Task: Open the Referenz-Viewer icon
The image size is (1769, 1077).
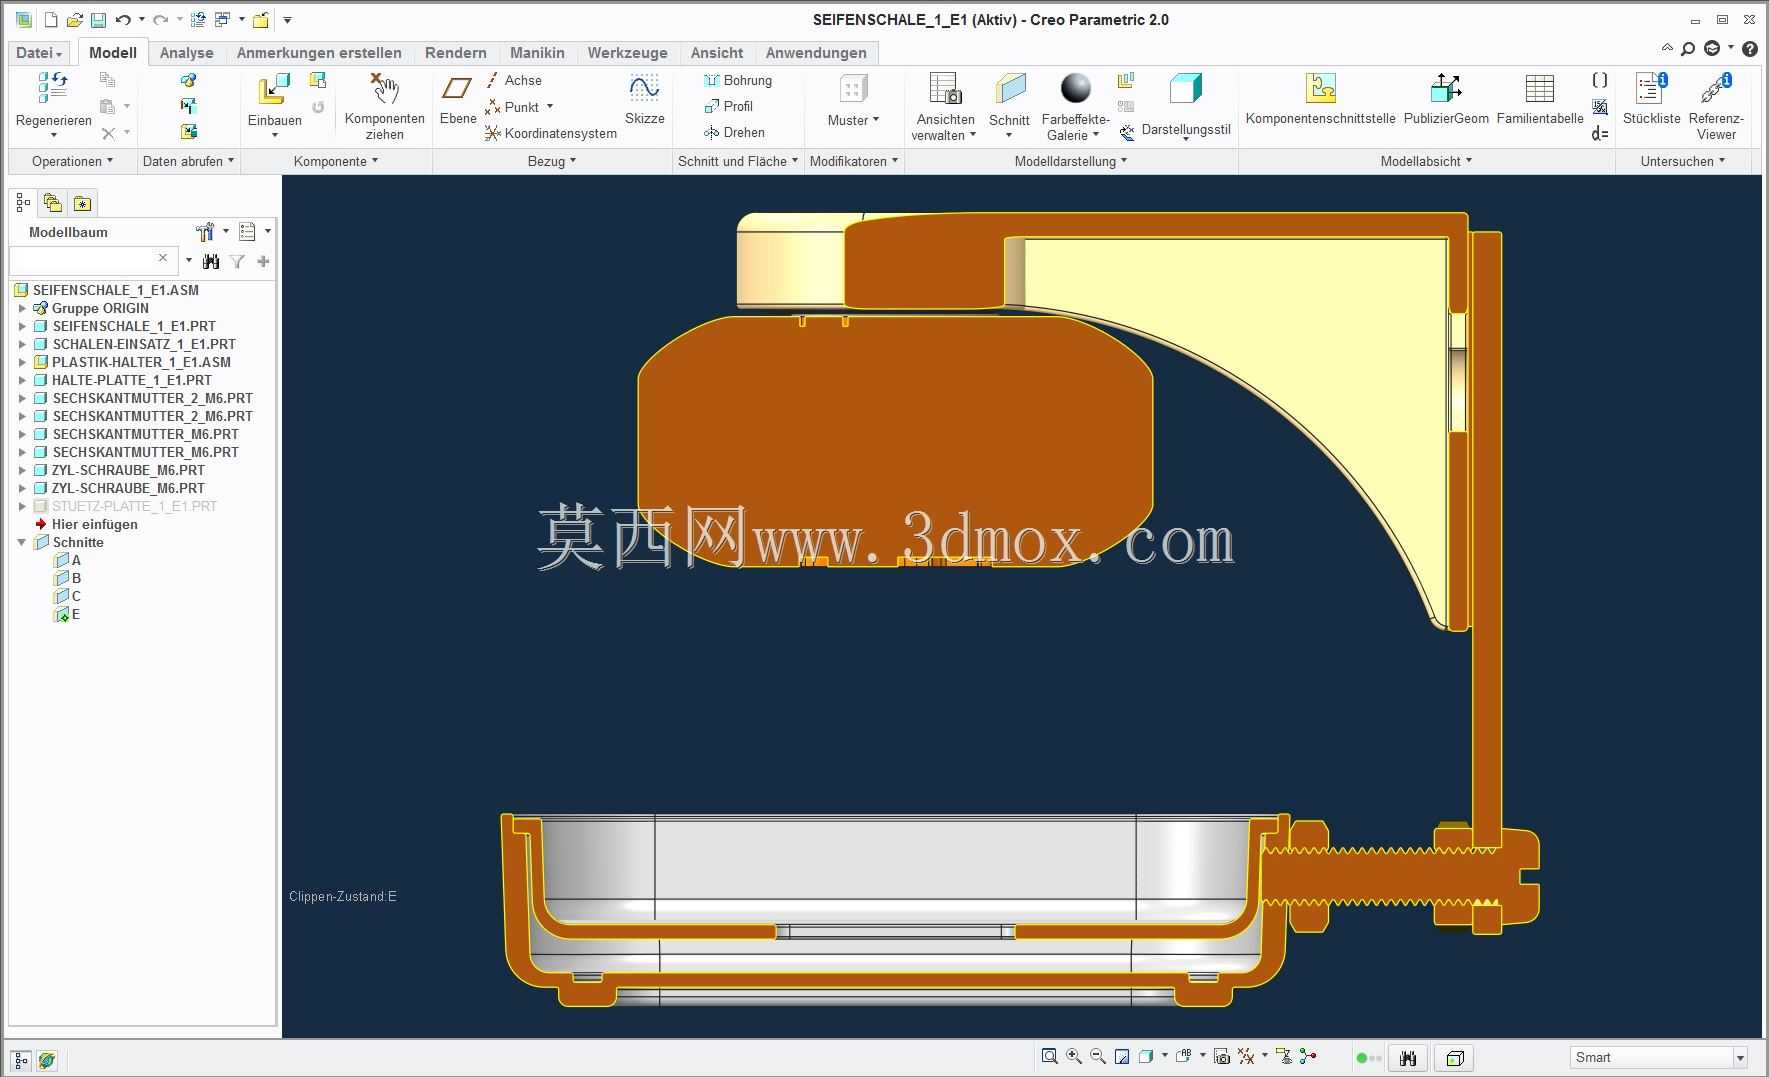Action: (x=1716, y=89)
